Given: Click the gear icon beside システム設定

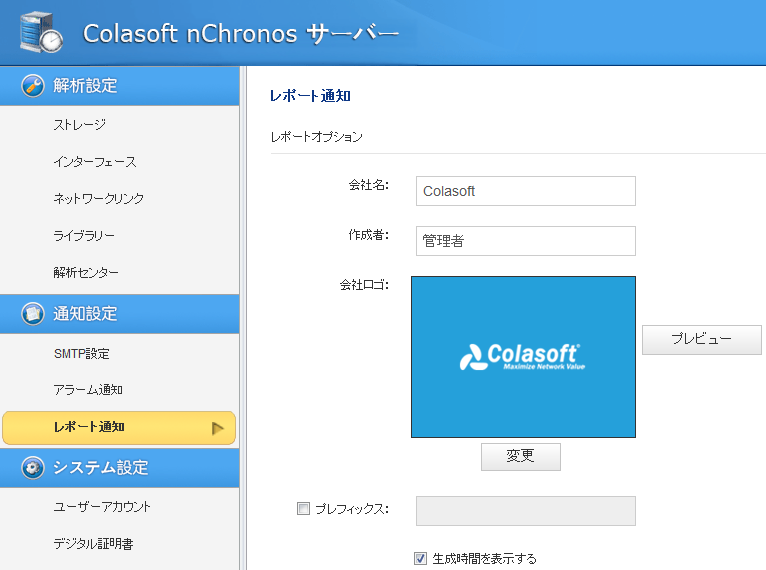Looking at the screenshot, I should pyautogui.click(x=33, y=467).
